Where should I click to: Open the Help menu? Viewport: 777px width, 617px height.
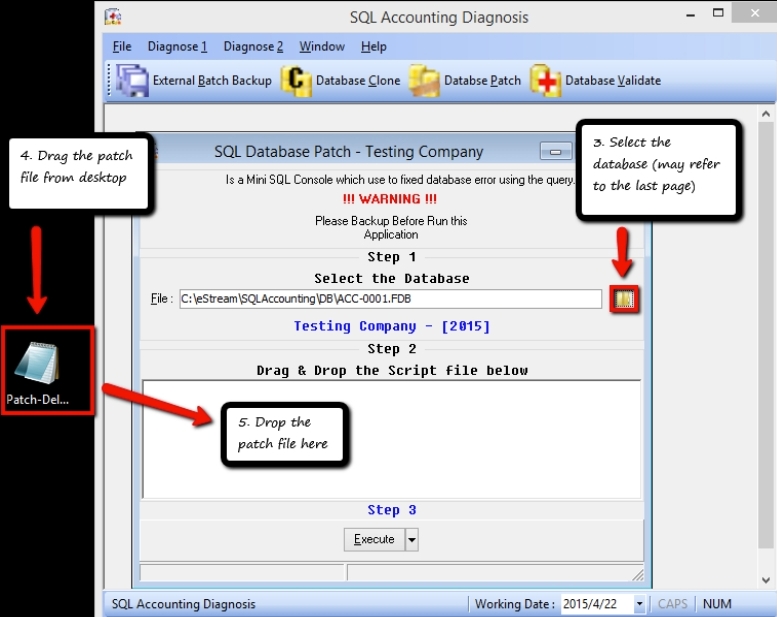374,47
